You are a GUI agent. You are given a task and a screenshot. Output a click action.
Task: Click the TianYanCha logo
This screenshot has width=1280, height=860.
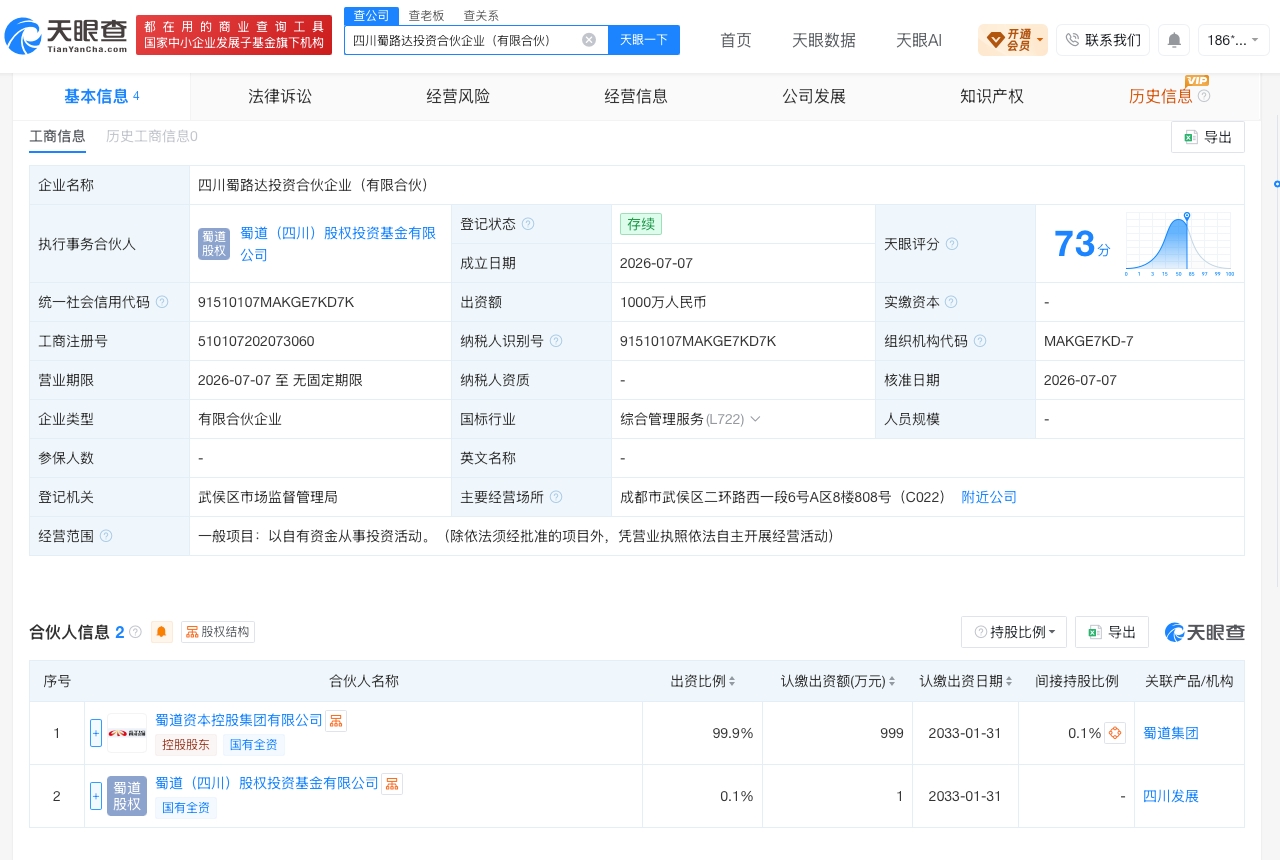pyautogui.click(x=66, y=36)
